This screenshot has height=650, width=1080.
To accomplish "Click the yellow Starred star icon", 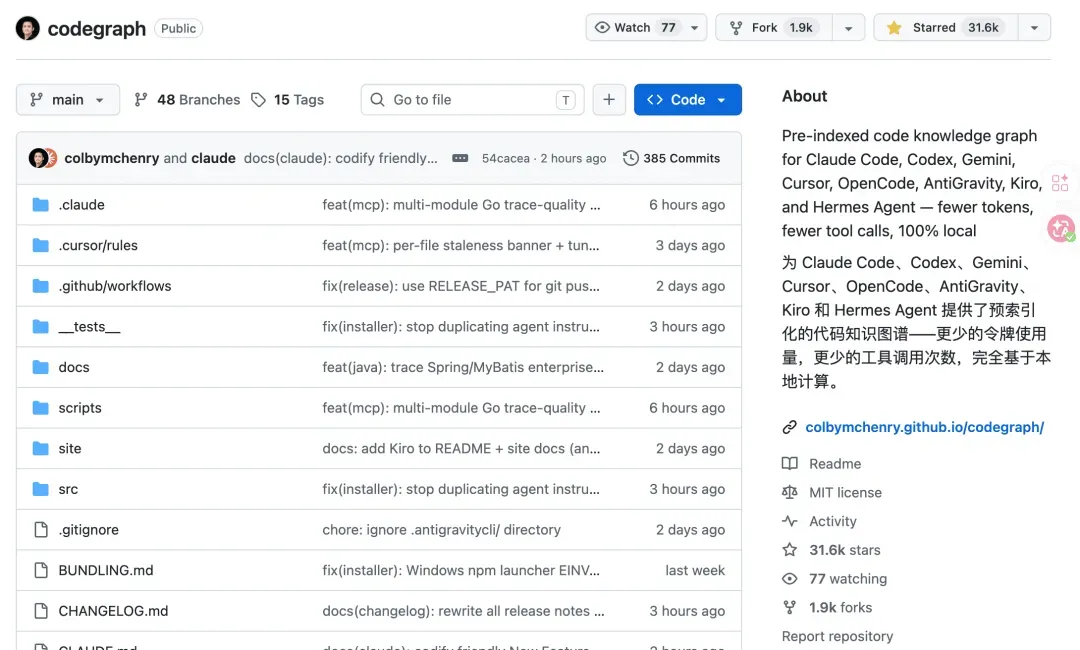I will [x=894, y=28].
